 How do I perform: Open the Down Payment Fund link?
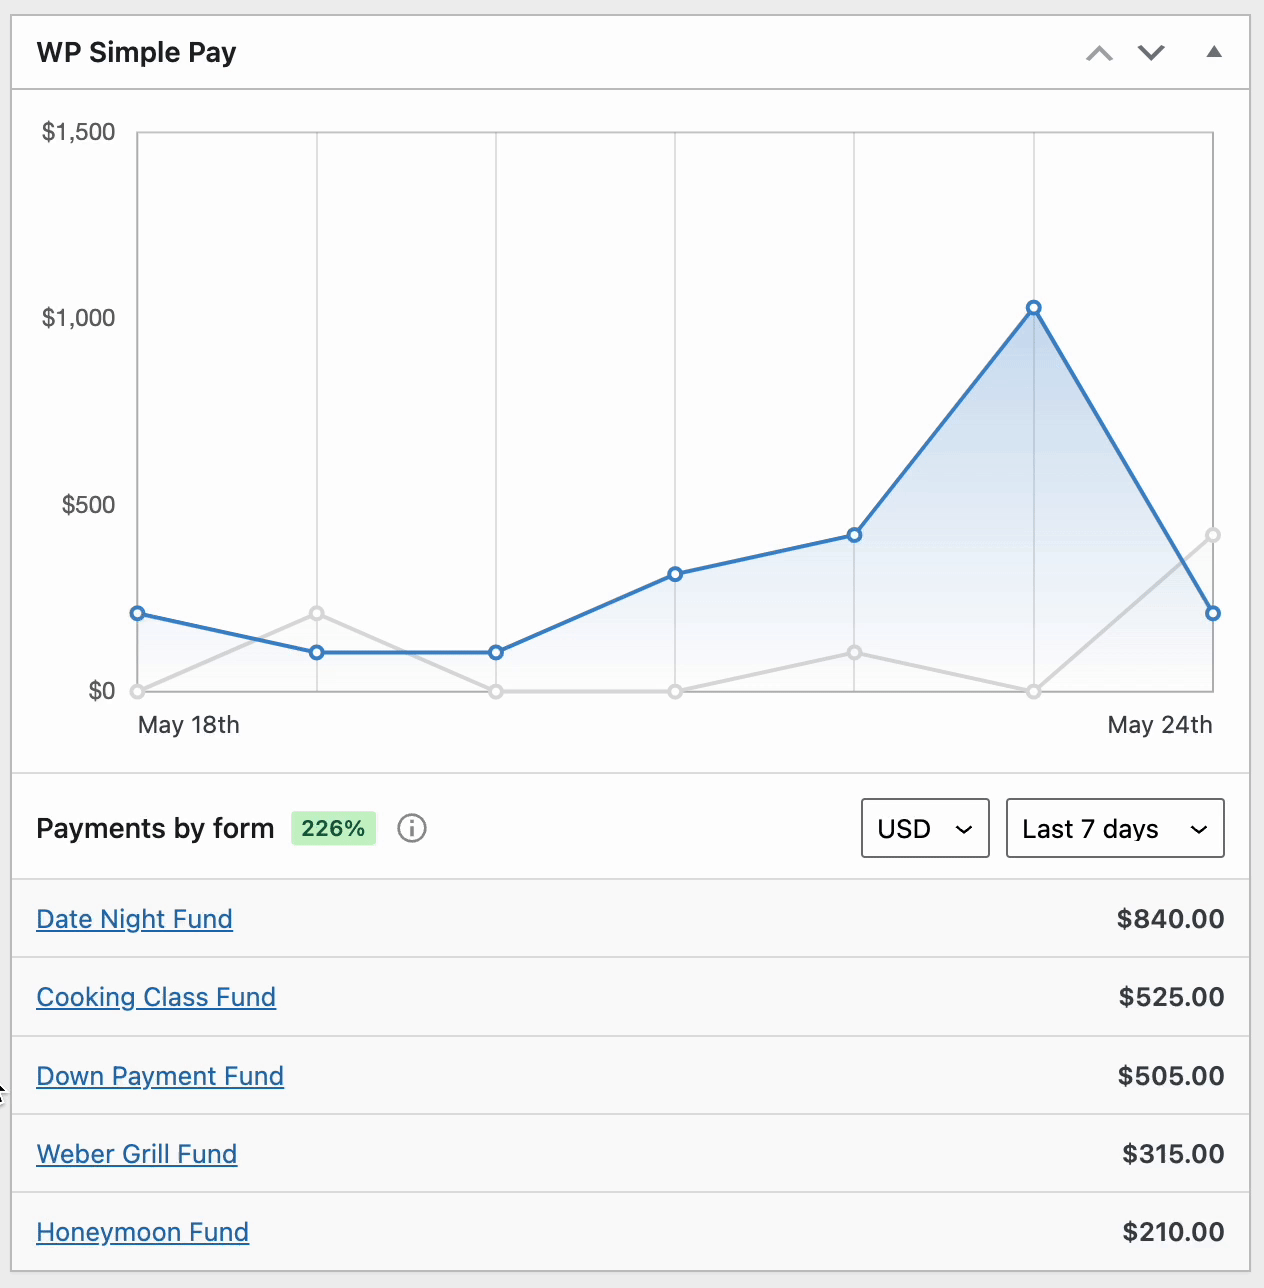160,1076
